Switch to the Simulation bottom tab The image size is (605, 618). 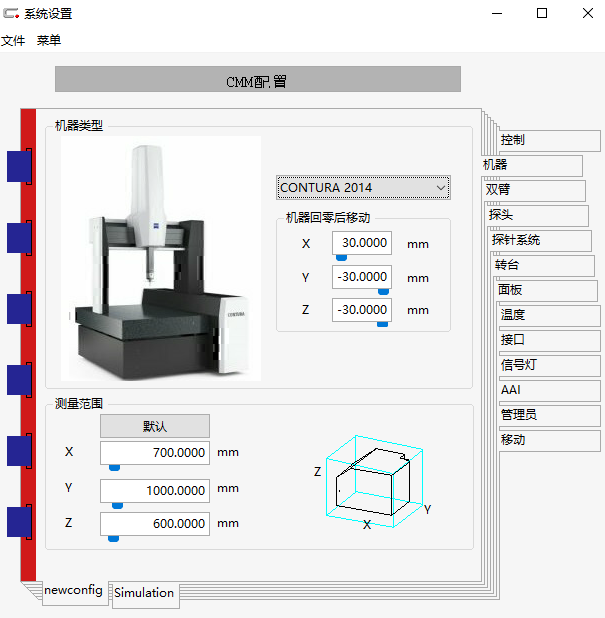coord(144,593)
